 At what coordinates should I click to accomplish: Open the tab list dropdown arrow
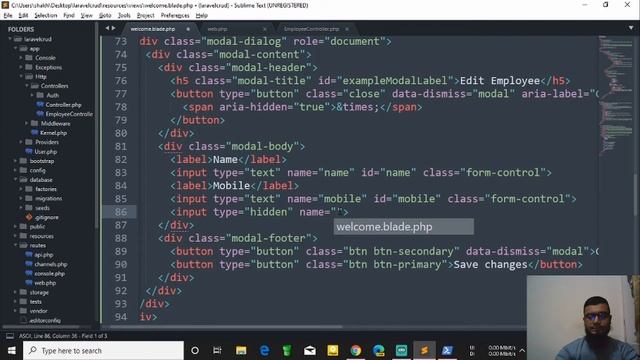(631, 28)
